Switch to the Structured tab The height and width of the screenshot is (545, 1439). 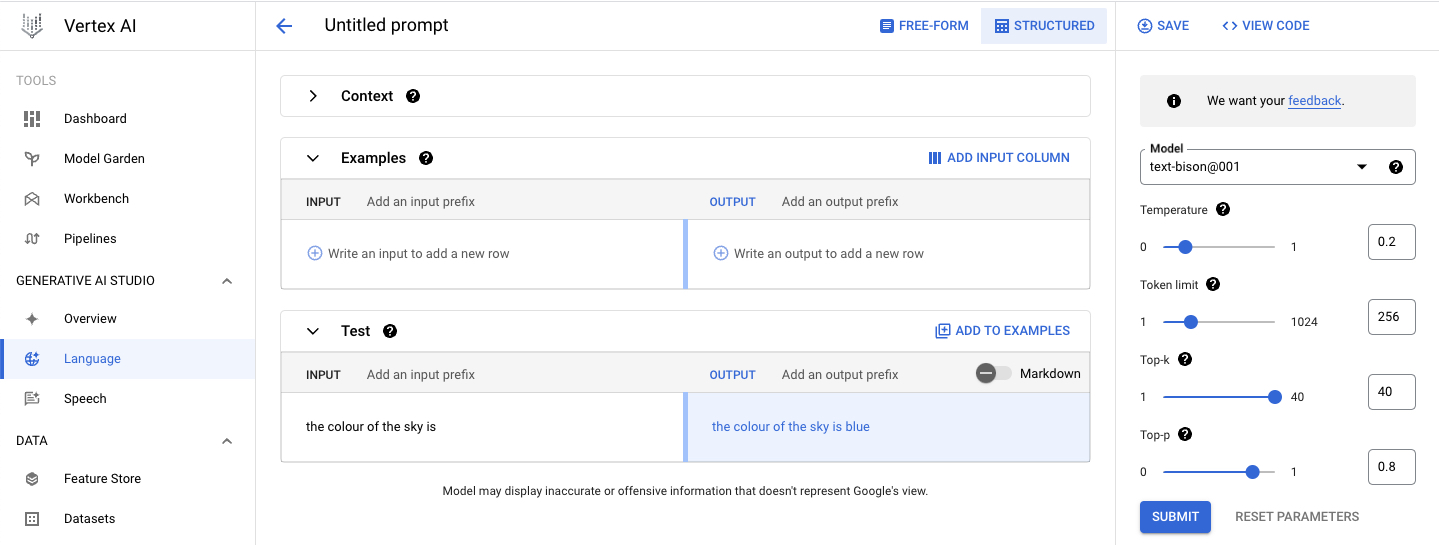pyautogui.click(x=1044, y=26)
